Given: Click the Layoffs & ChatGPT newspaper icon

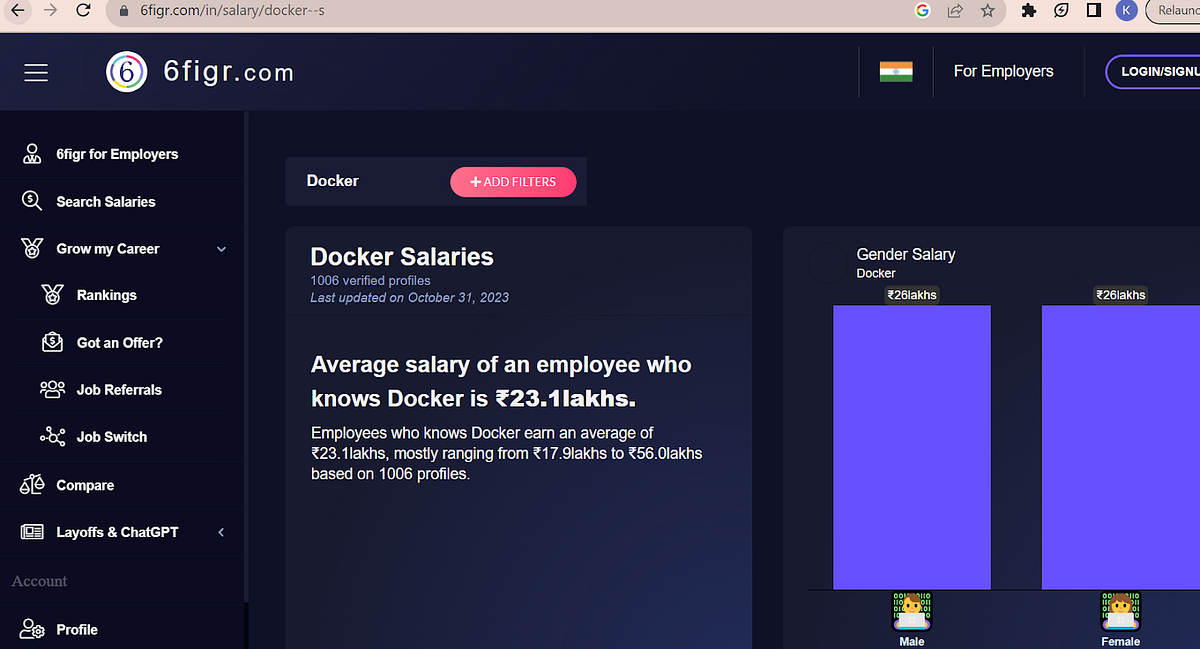Looking at the screenshot, I should (x=32, y=532).
